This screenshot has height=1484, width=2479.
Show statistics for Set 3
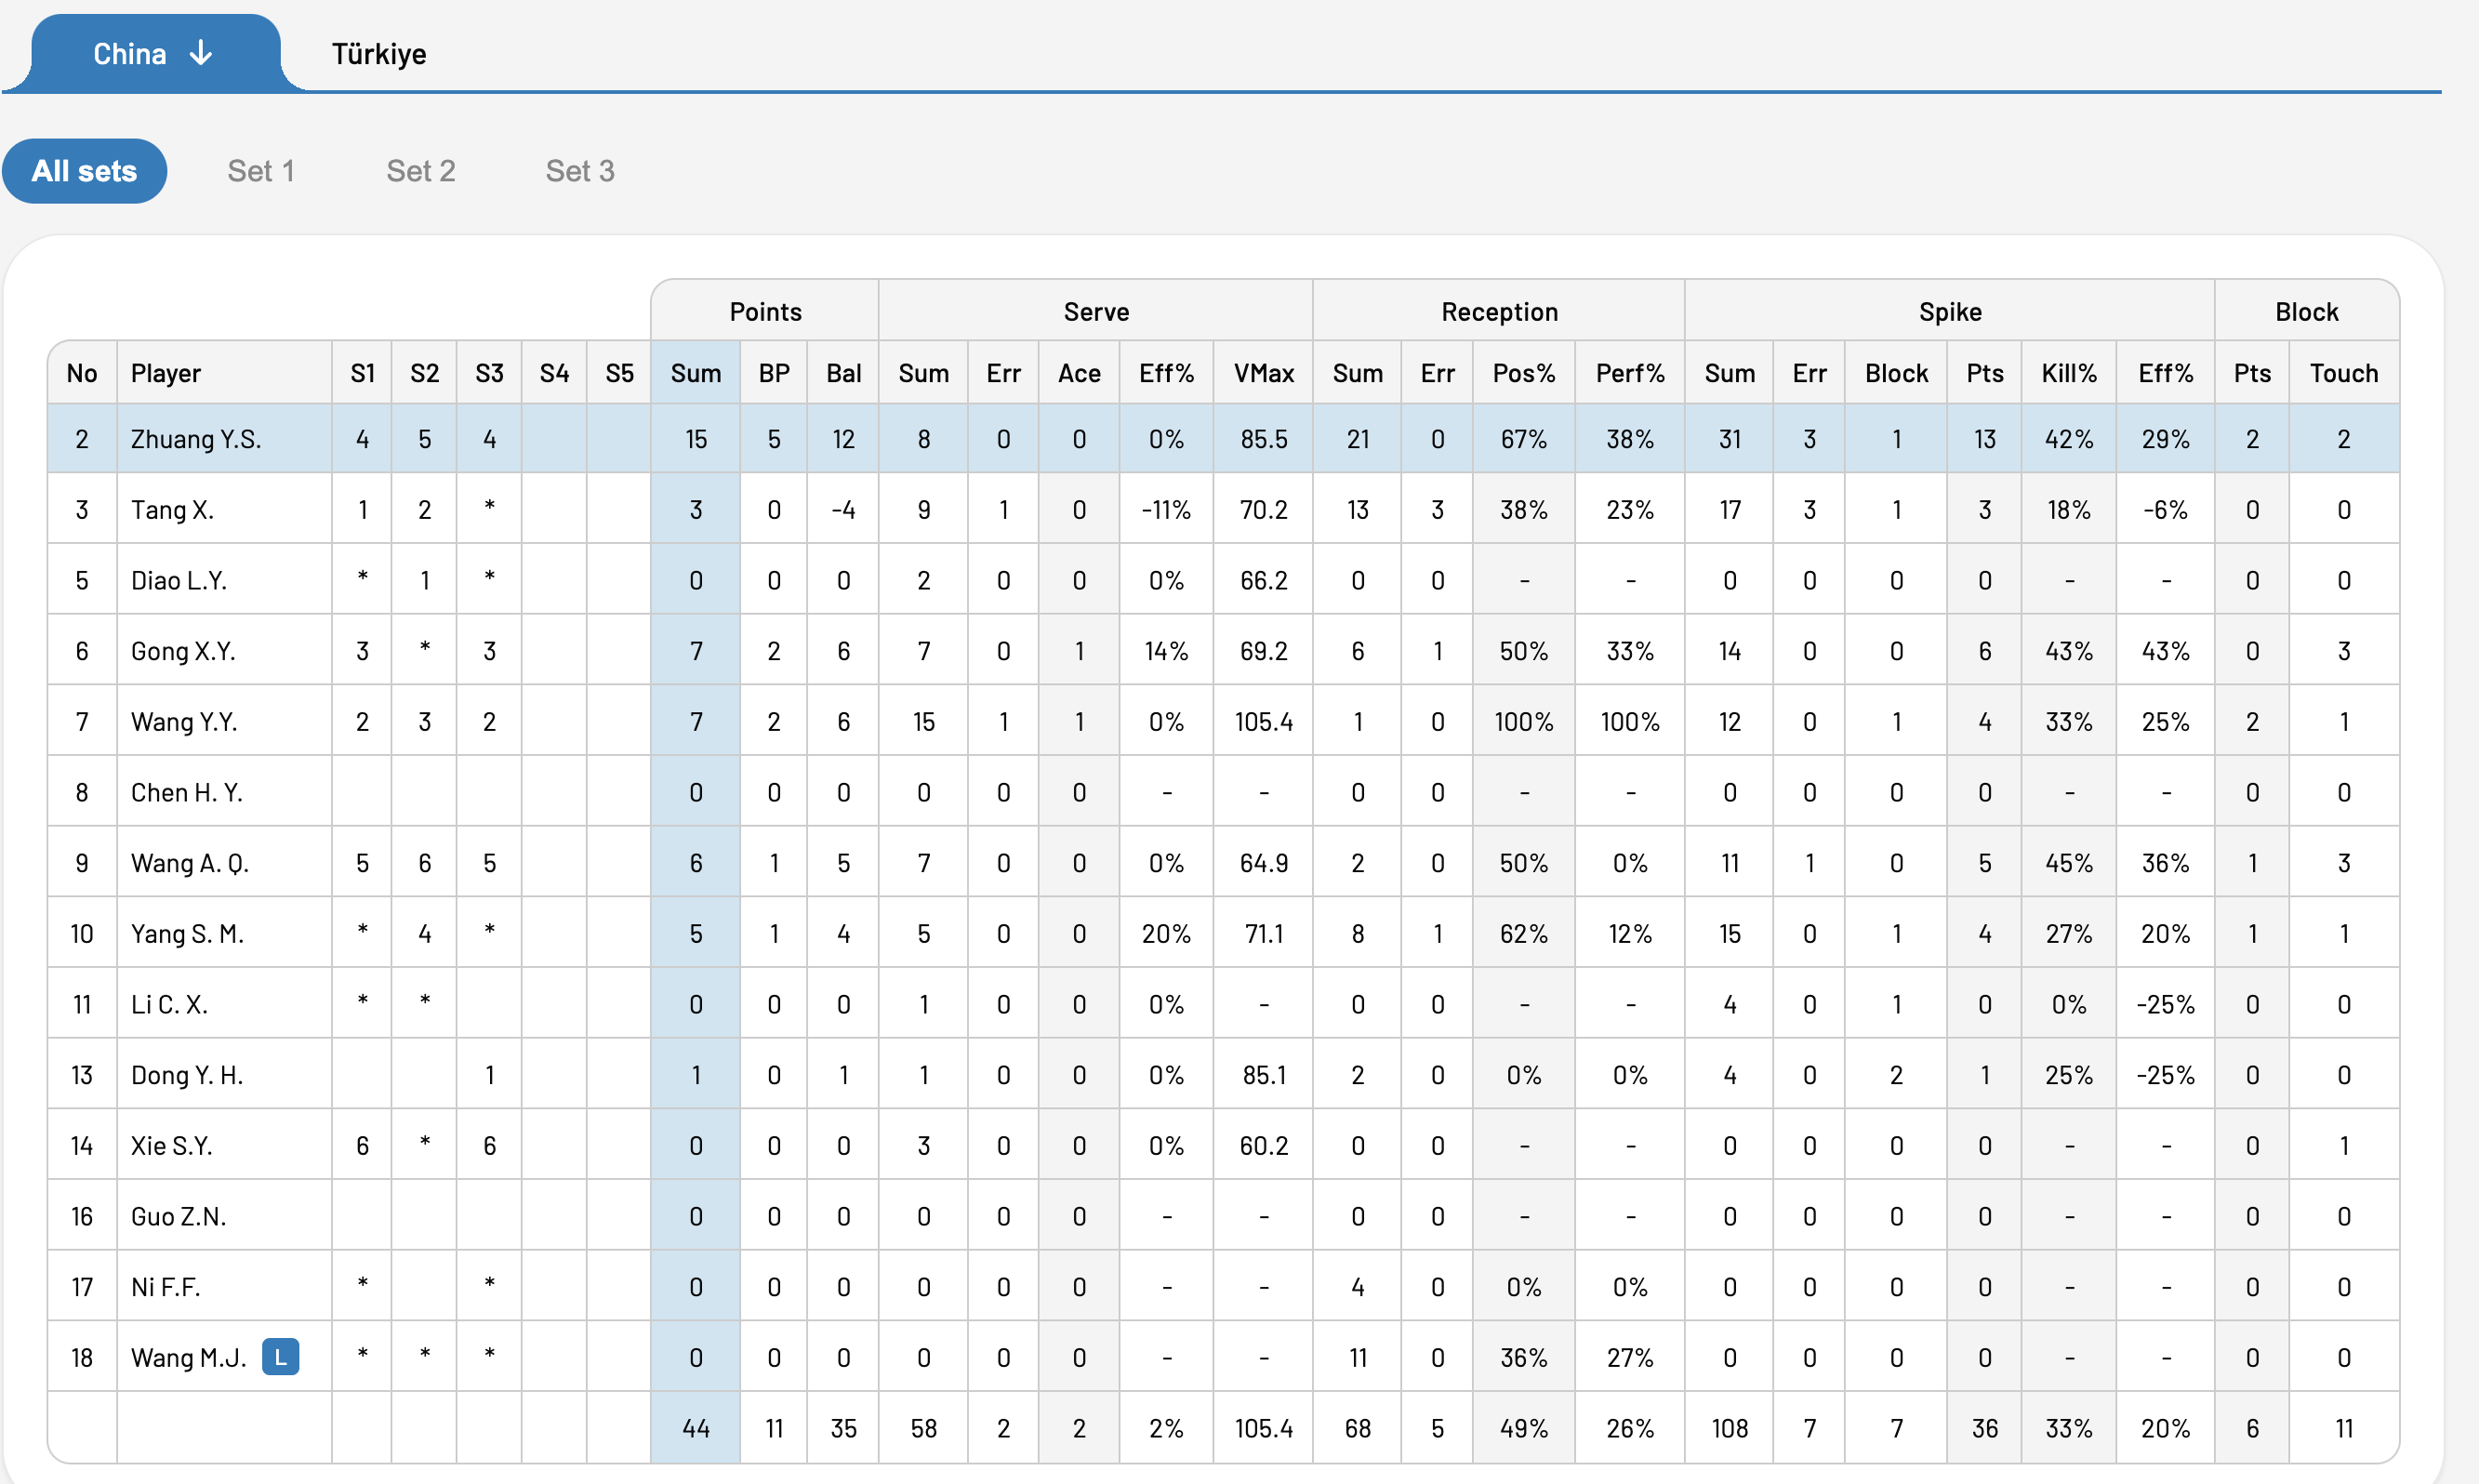pyautogui.click(x=580, y=171)
